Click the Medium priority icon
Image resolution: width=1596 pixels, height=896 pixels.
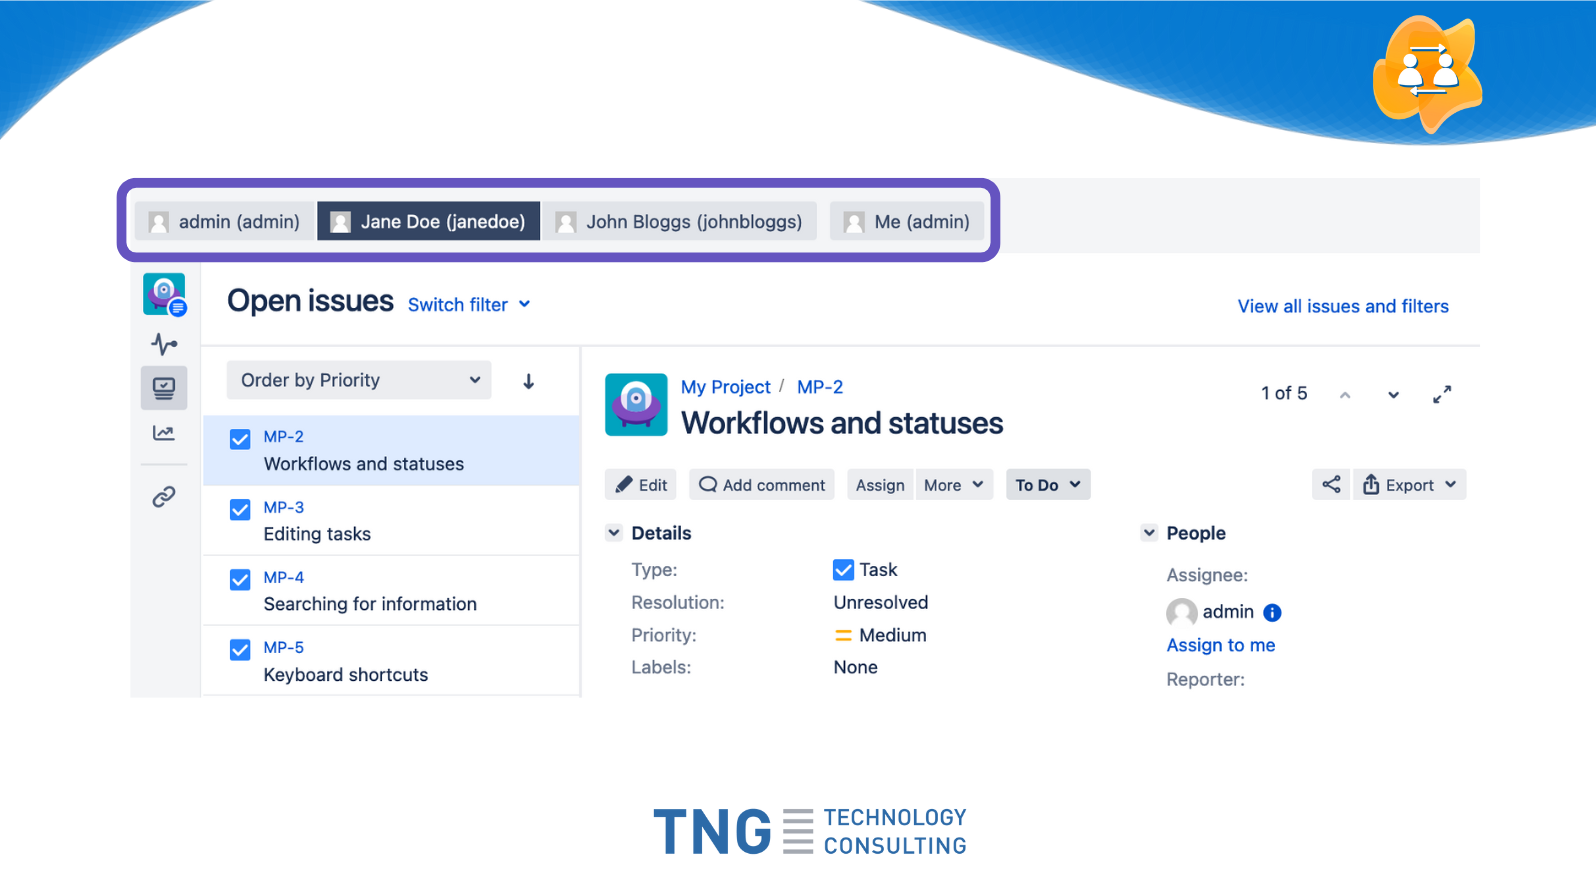[x=843, y=636]
